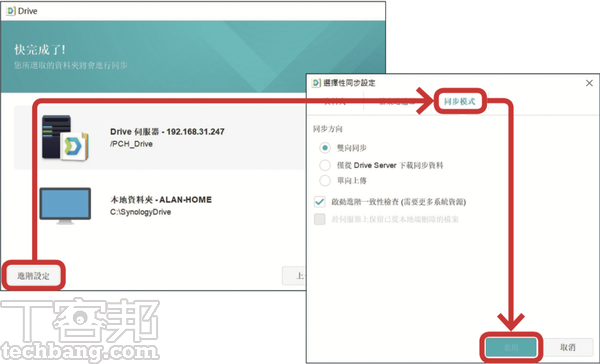The image size is (600, 364).
Task: Click the Drive logo in sync settings dialog title
Action: [x=316, y=83]
